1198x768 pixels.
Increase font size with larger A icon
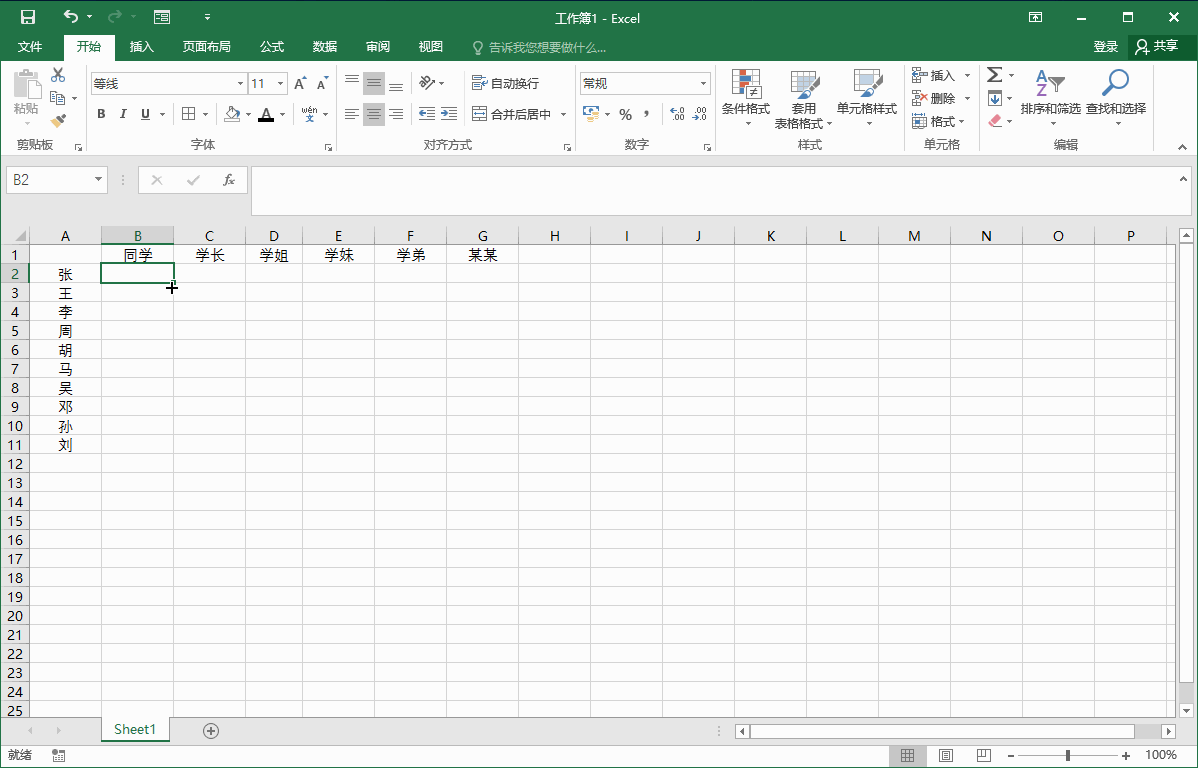click(300, 83)
